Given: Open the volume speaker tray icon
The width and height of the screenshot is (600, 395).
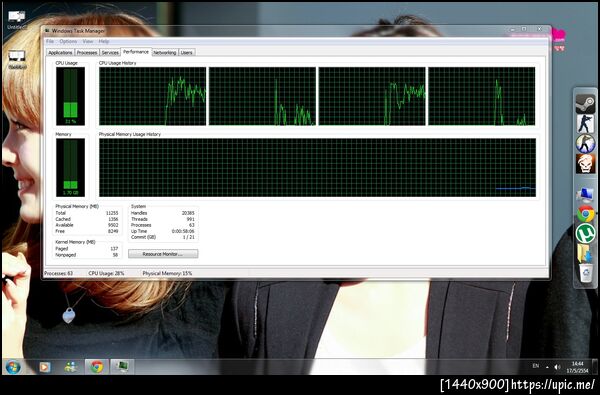Looking at the screenshot, I should (x=557, y=367).
